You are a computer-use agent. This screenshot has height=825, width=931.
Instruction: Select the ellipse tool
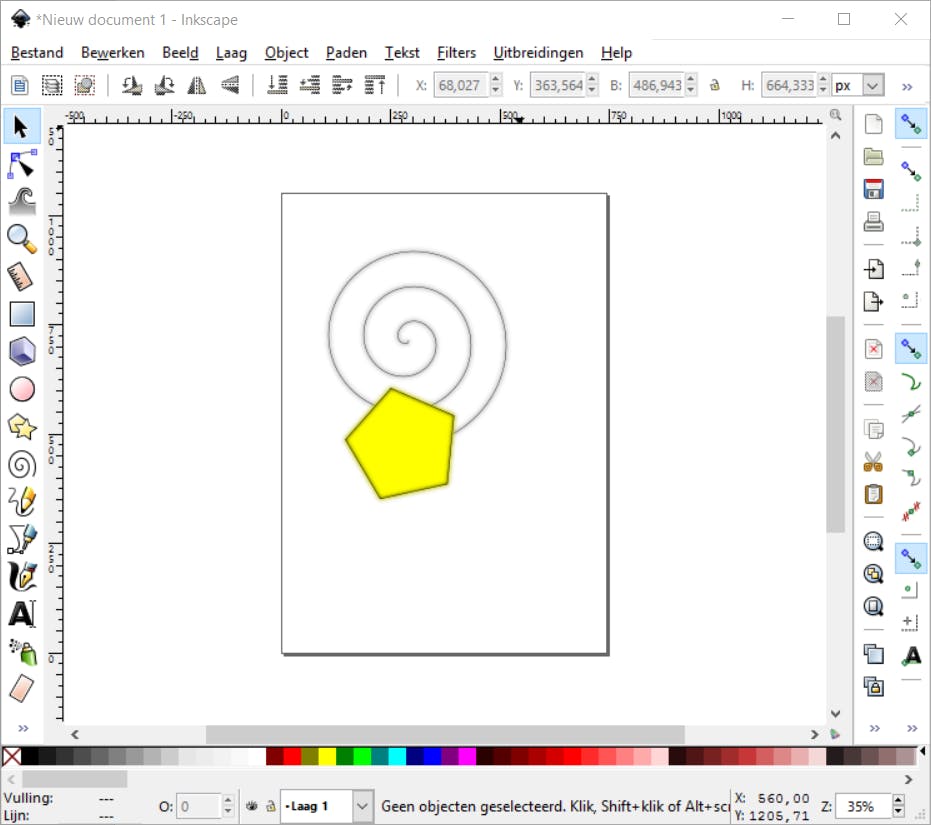tap(22, 389)
